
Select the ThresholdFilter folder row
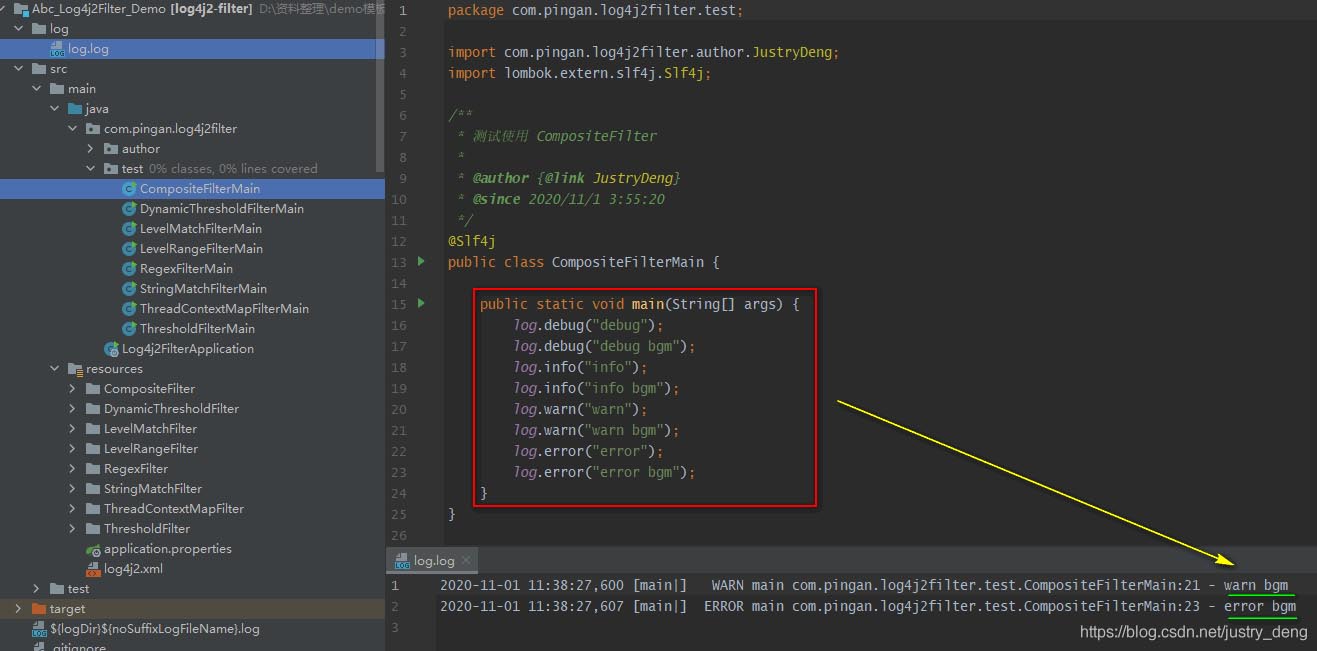pyautogui.click(x=192, y=529)
